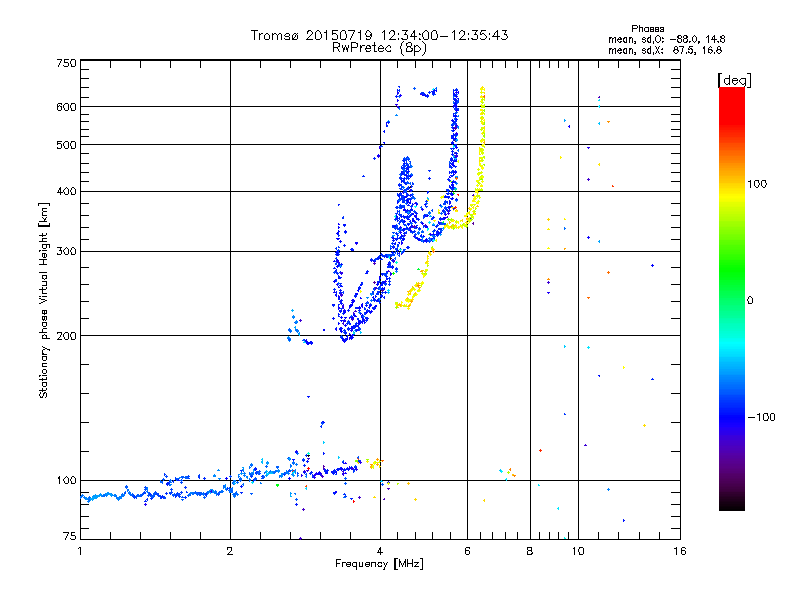Click the colorbar tick label '0'
800x600 pixels.
tap(750, 301)
